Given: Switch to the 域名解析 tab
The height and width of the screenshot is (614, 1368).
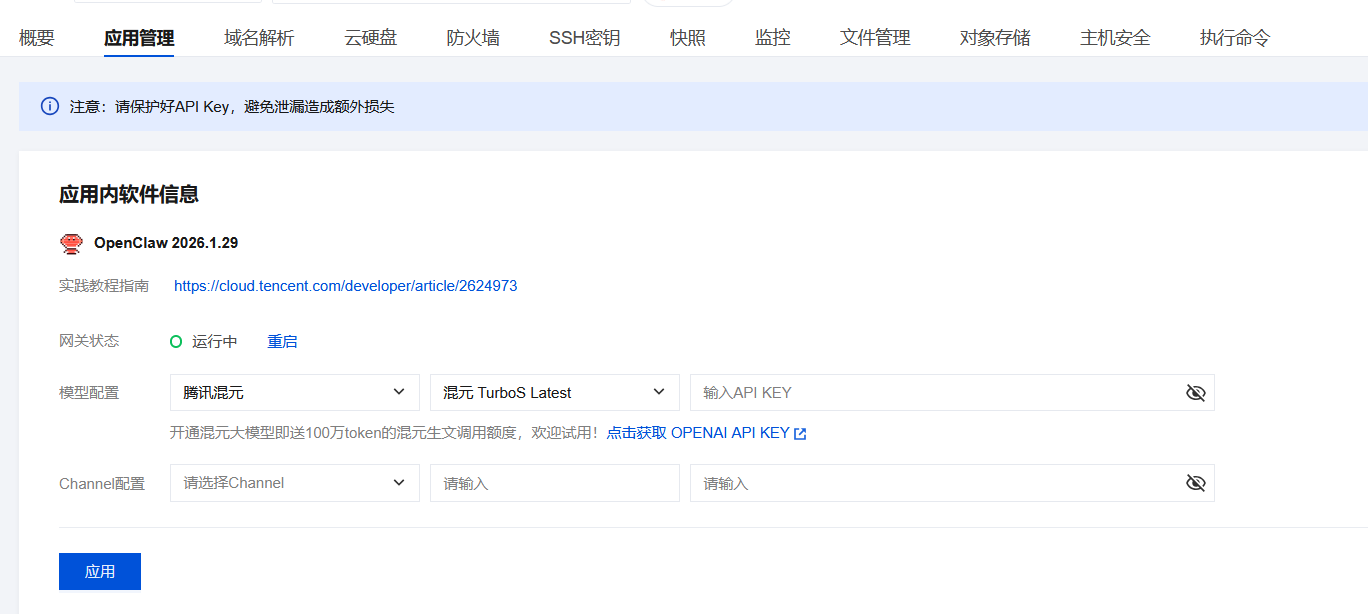Looking at the screenshot, I should [259, 38].
